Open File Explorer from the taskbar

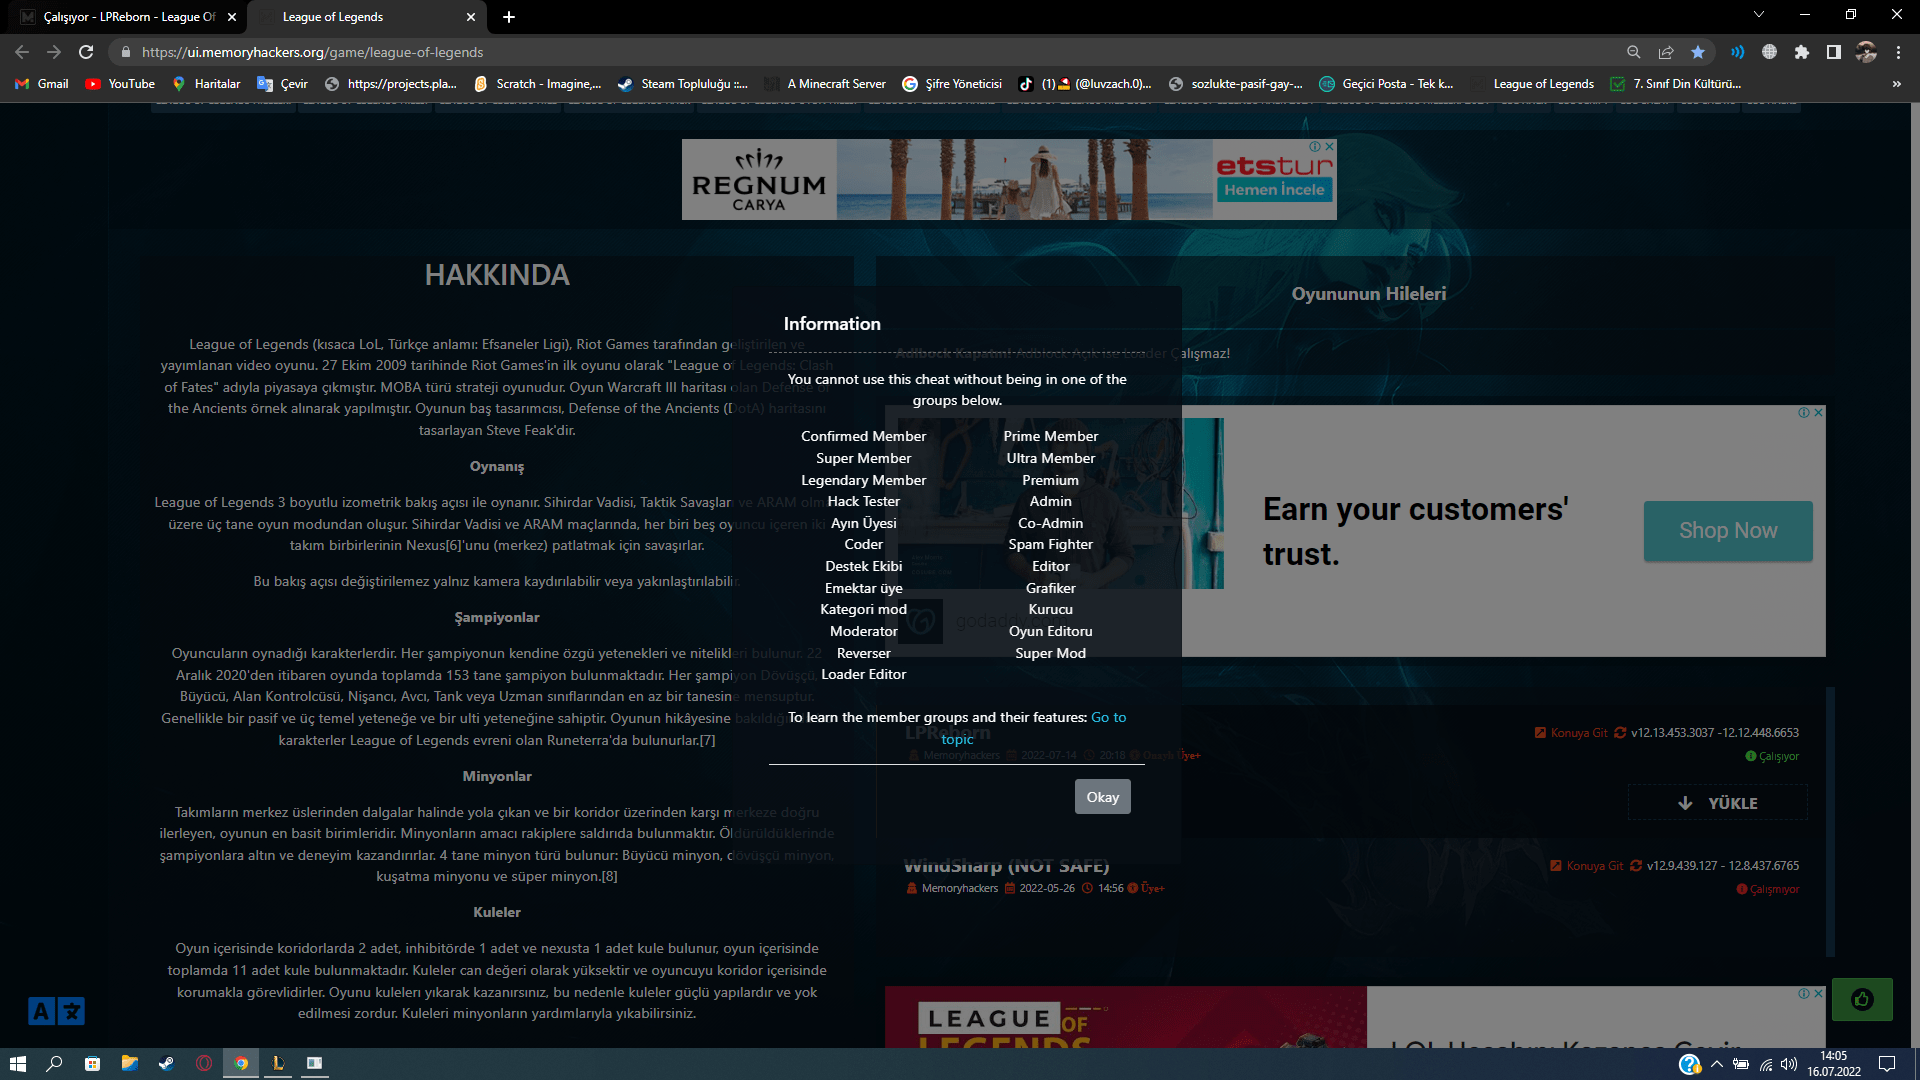pos(129,1064)
